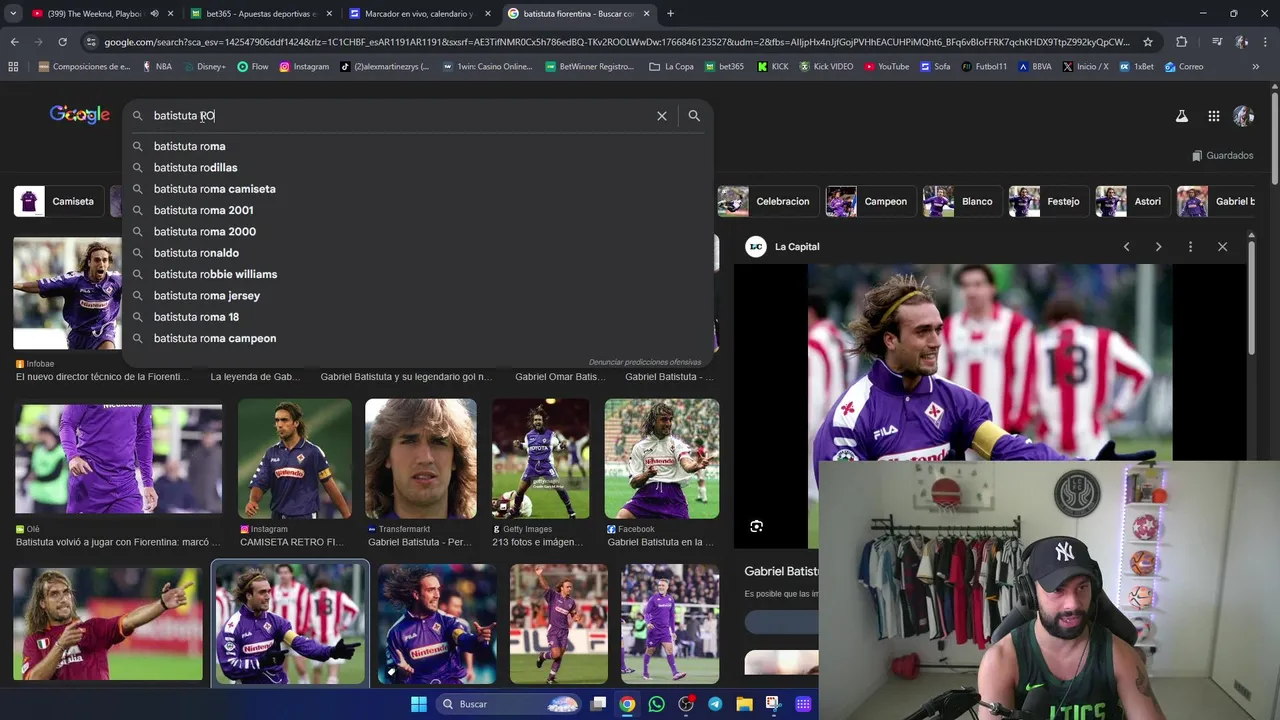Open the Transfermarkt Batistuta portrait thumbnail
Screen dimensions: 1280x720
click(x=421, y=459)
